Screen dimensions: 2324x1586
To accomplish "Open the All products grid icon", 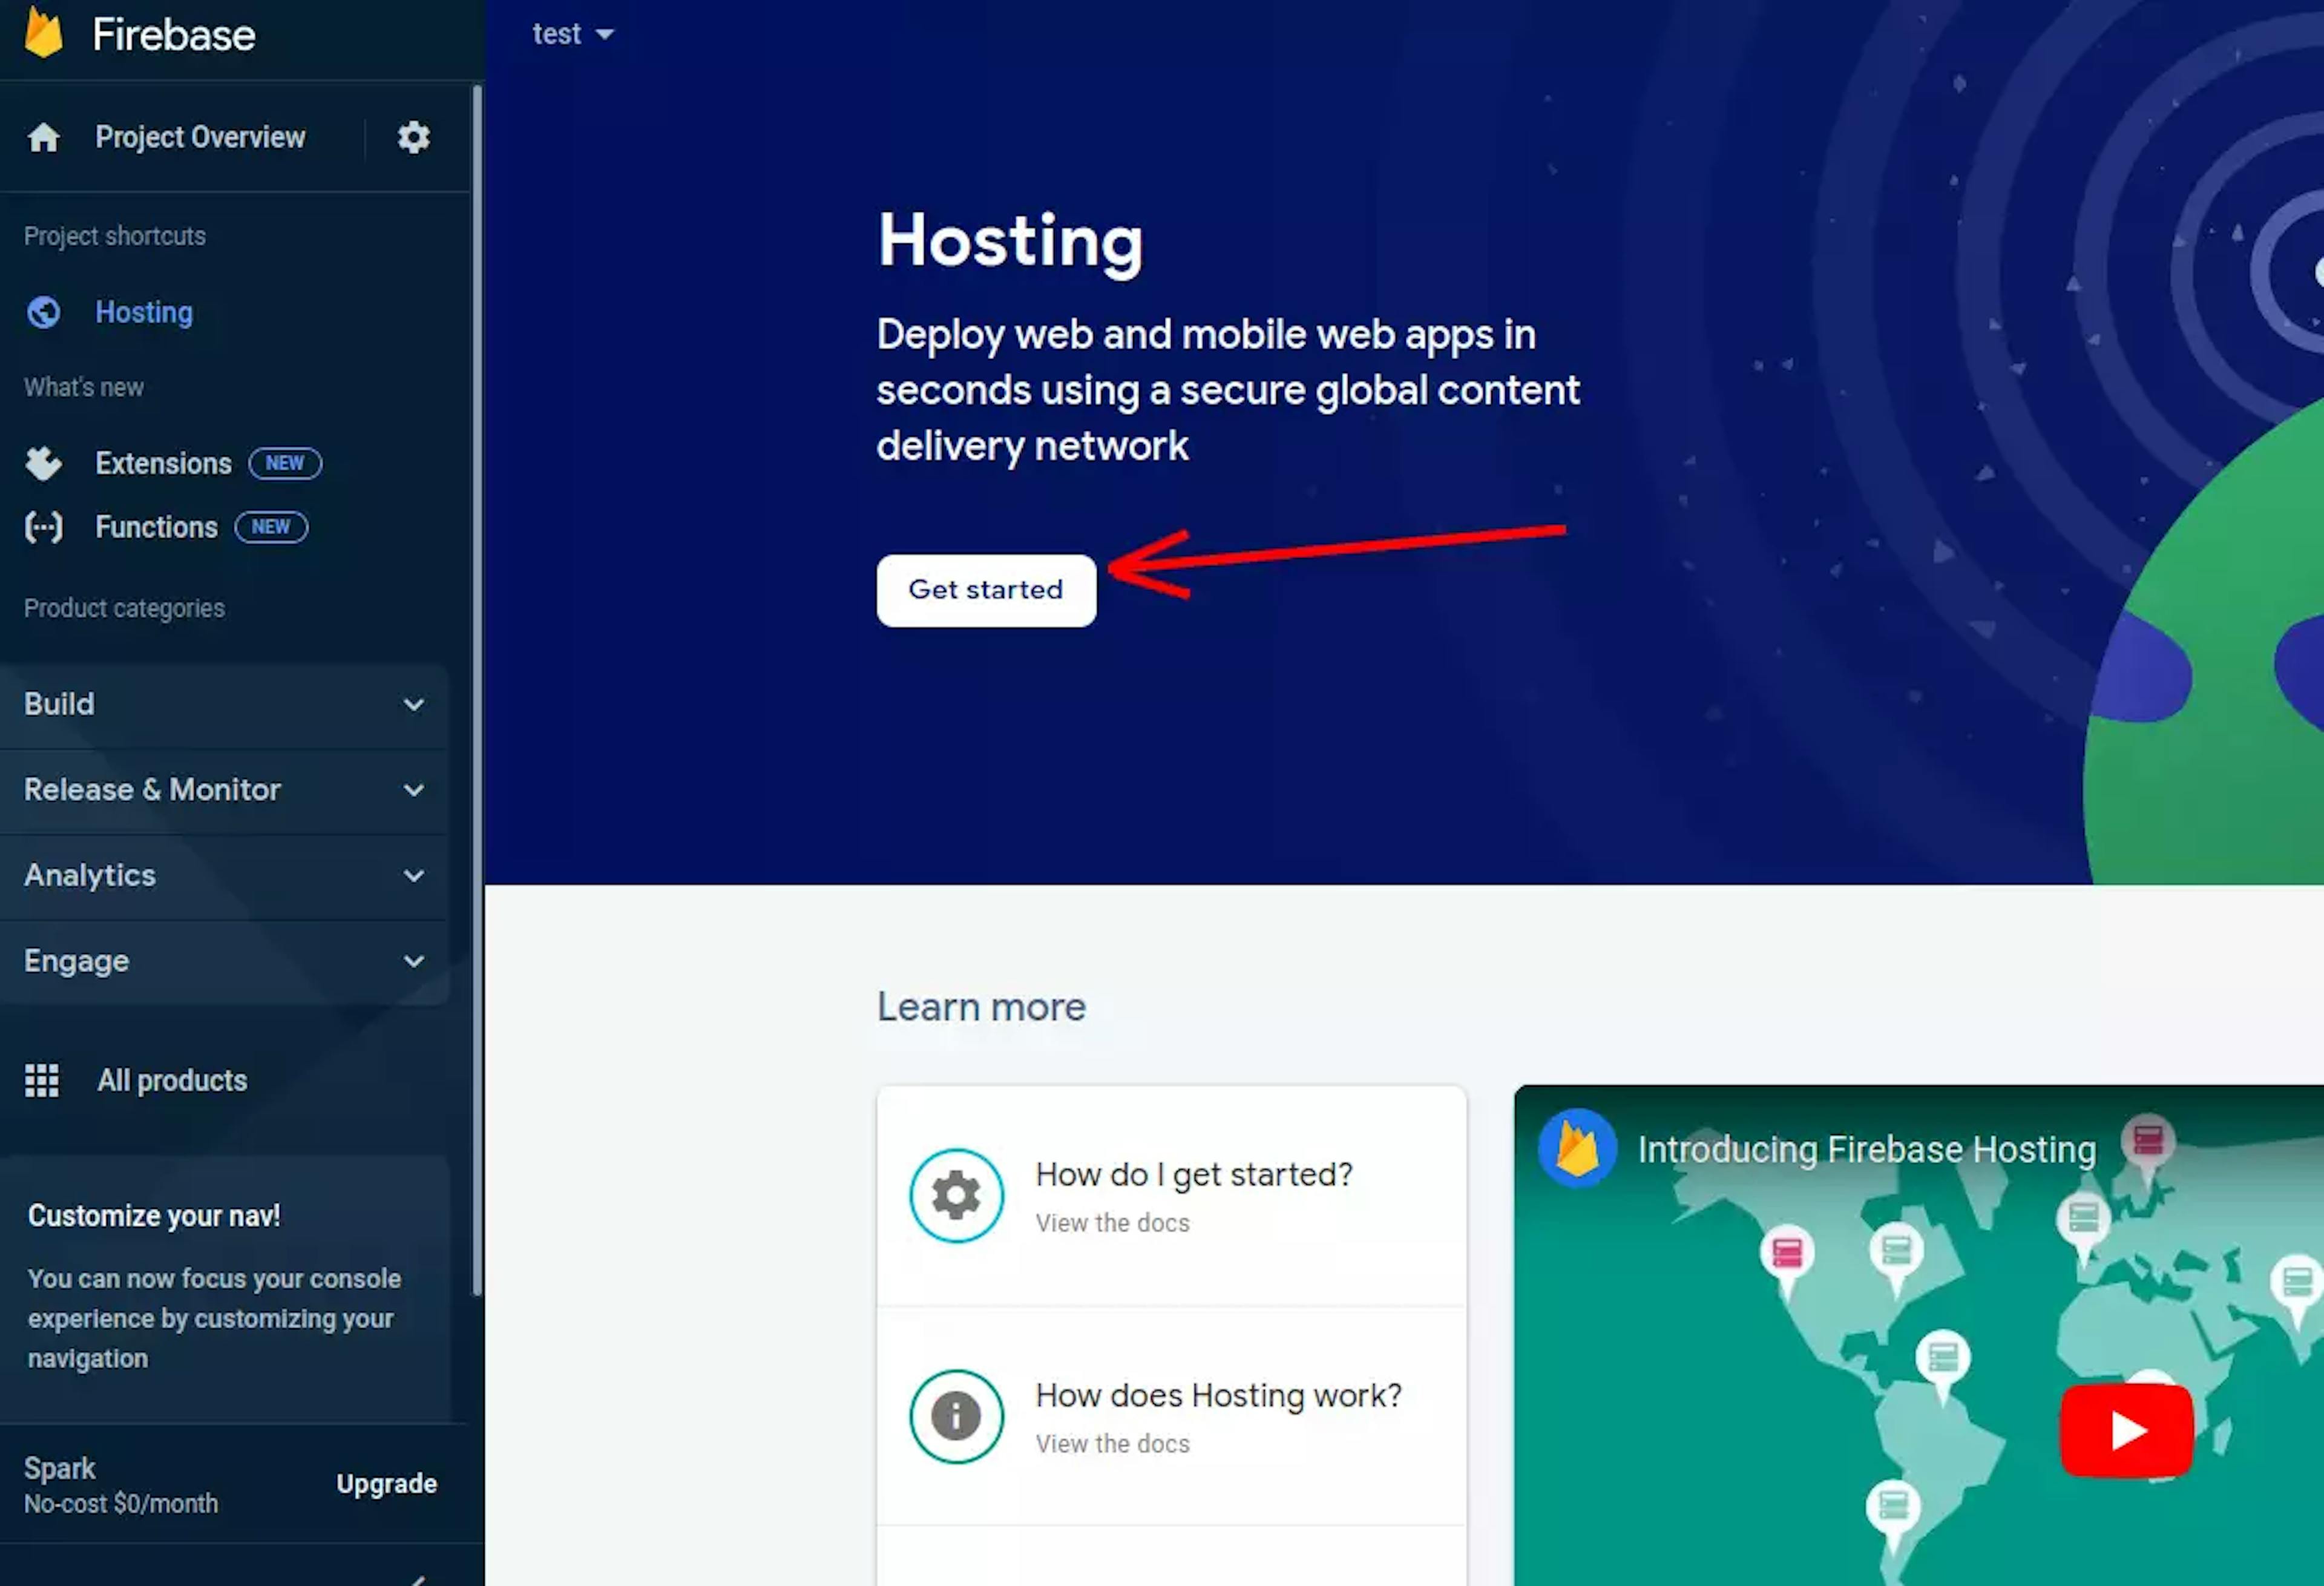I will [x=42, y=1080].
